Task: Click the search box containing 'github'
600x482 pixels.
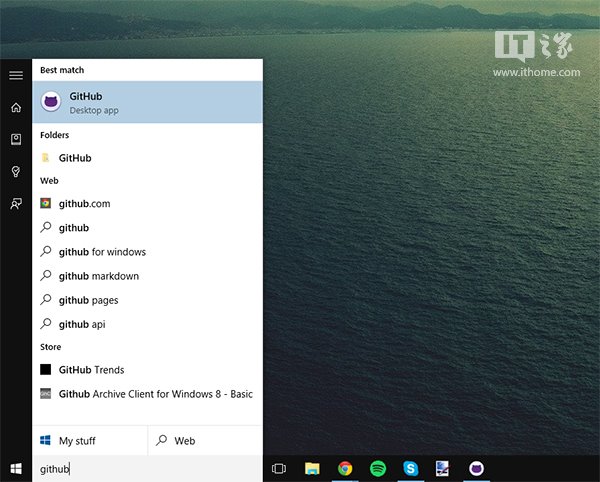Action: 147,469
